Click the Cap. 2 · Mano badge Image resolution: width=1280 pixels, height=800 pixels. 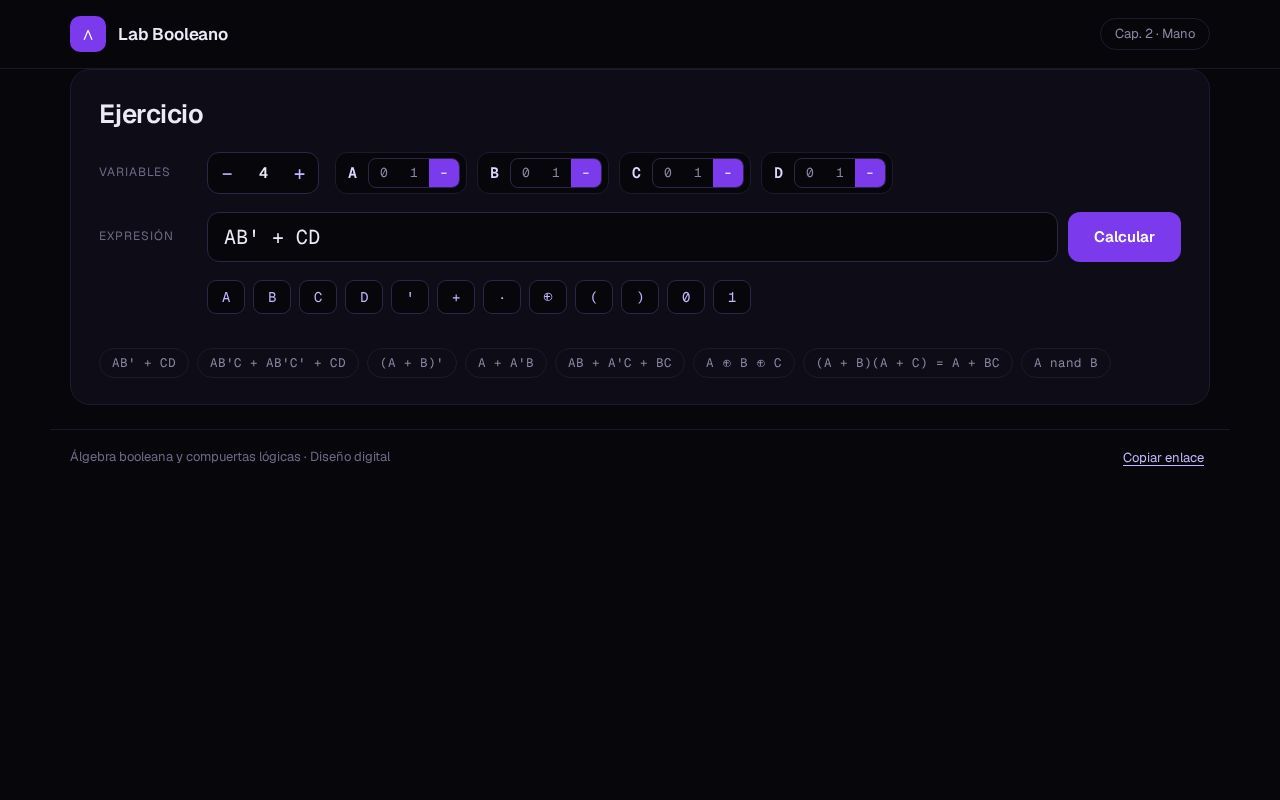pyautogui.click(x=1155, y=34)
